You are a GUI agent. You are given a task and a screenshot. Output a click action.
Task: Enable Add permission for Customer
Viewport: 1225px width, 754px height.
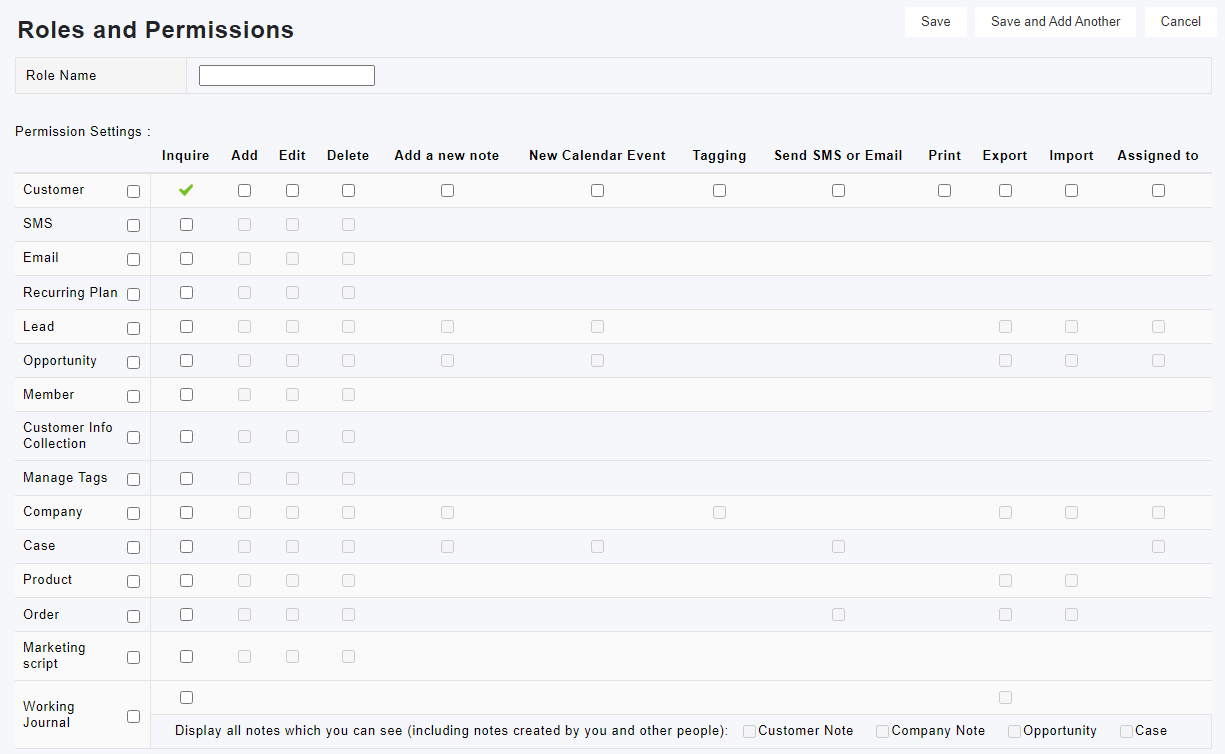coord(244,191)
